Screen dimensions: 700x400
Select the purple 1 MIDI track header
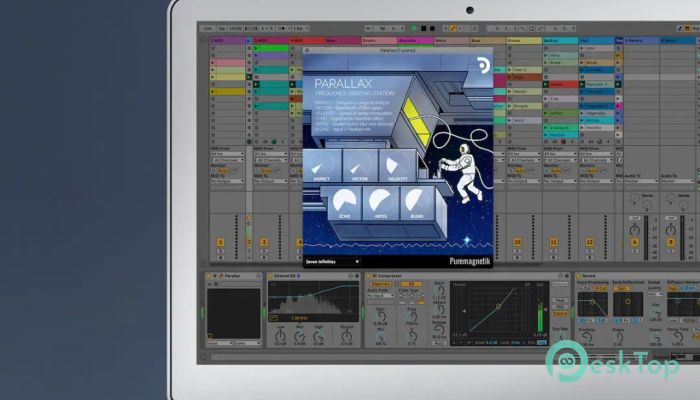228,41
